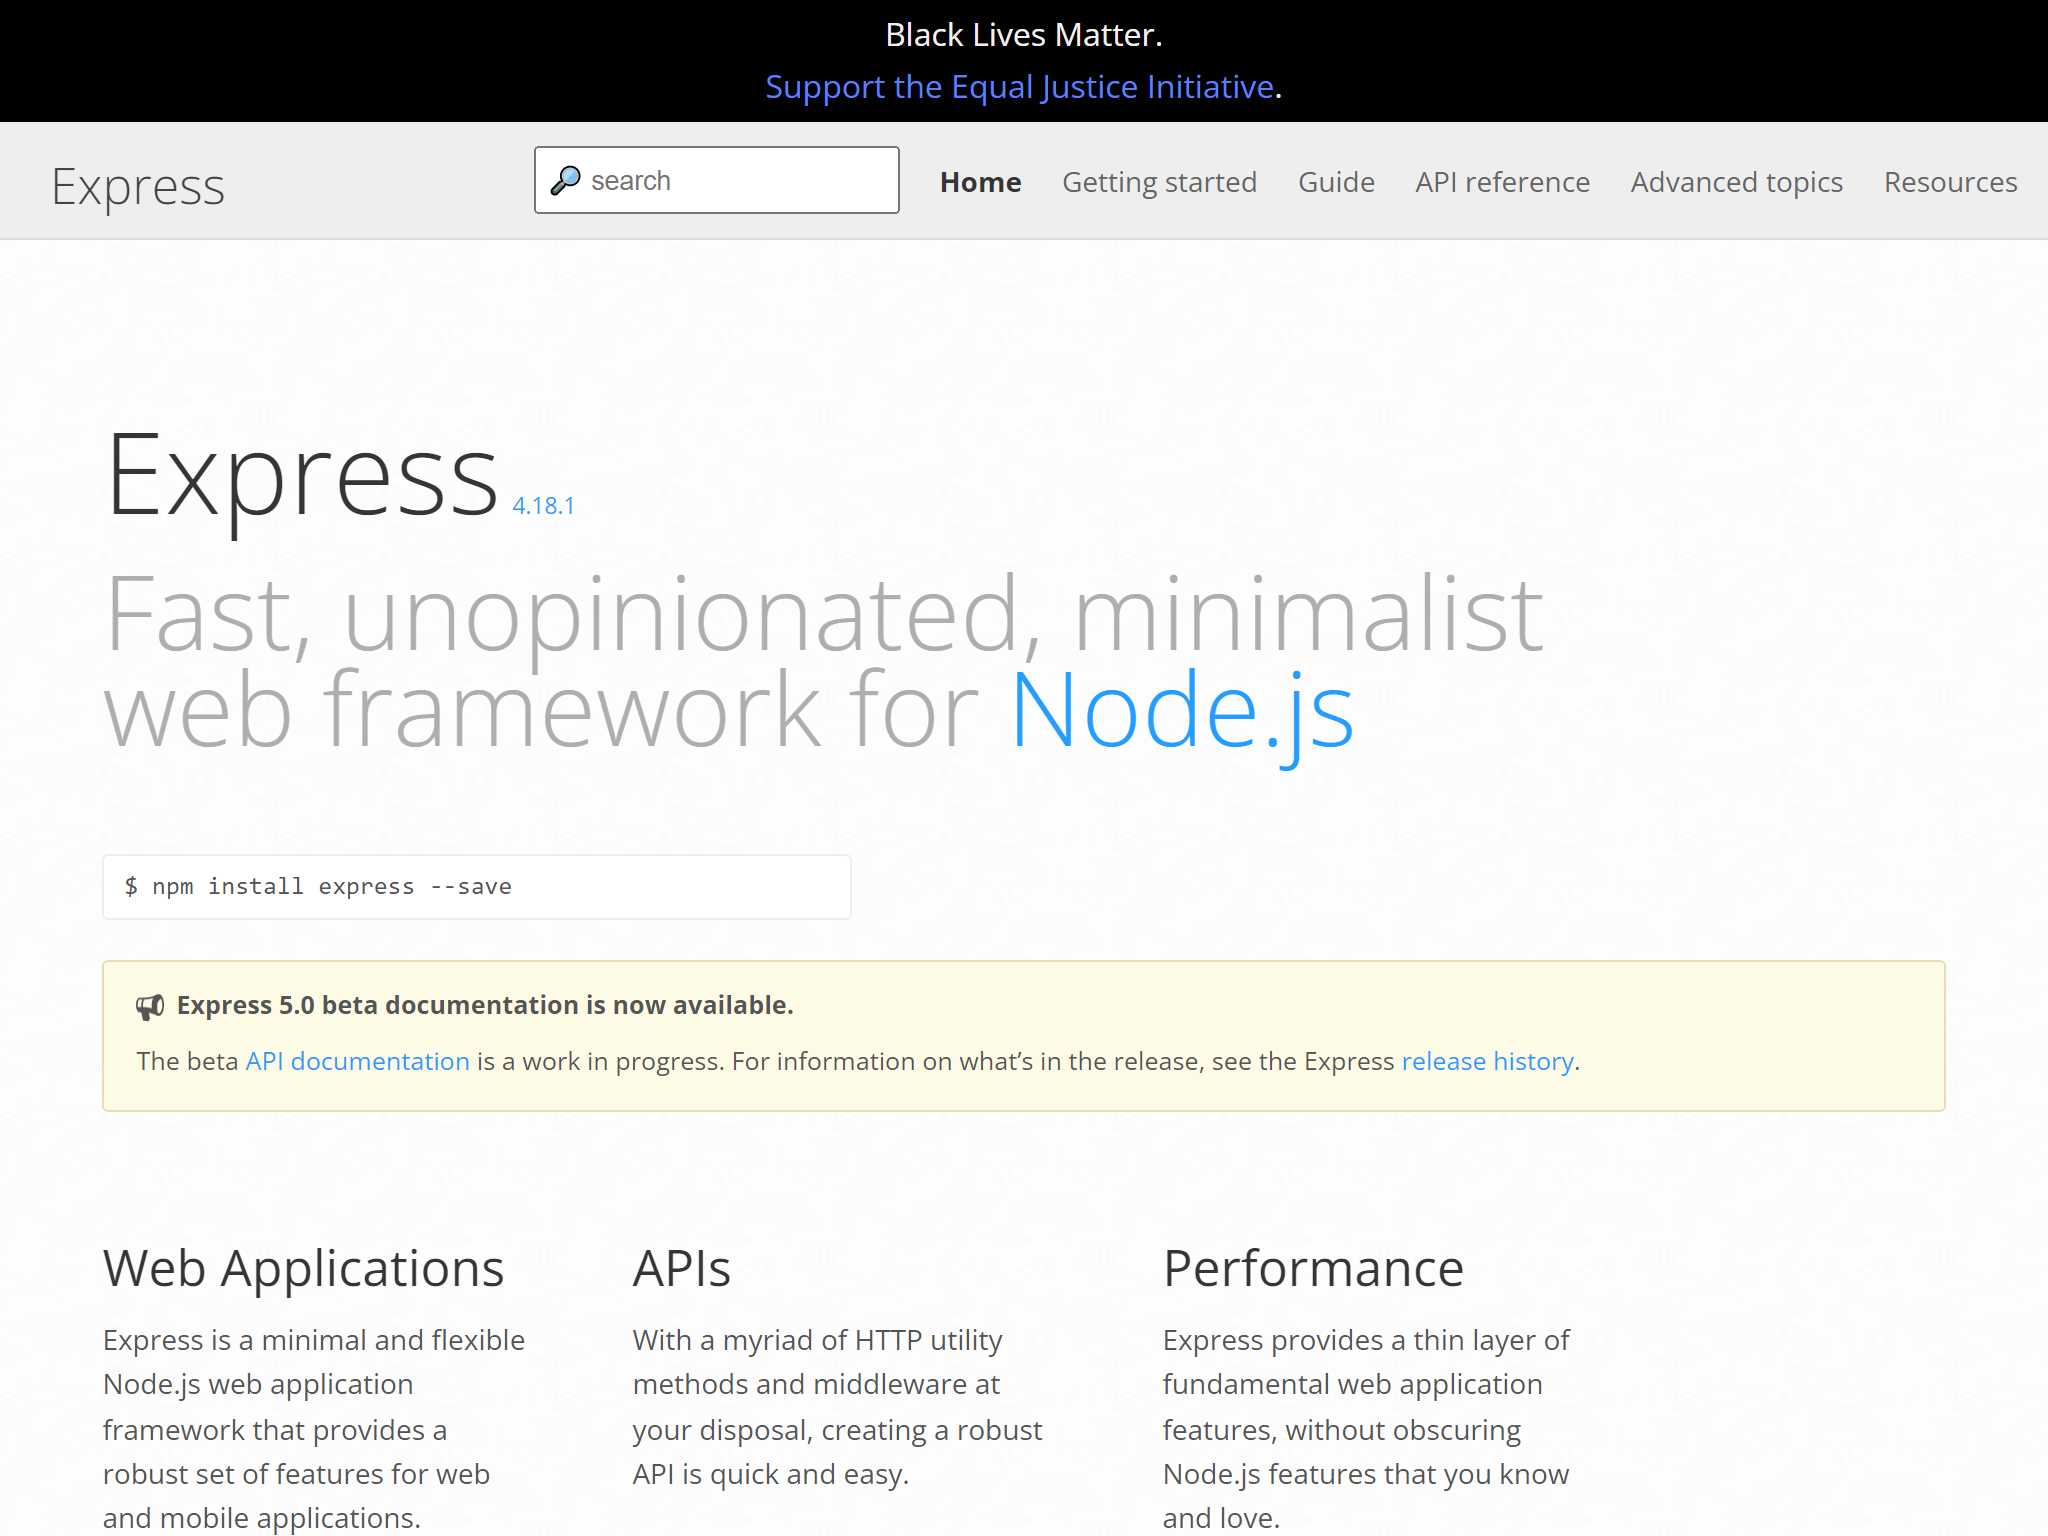Open the release history link
The height and width of the screenshot is (1536, 2048).
(1487, 1061)
